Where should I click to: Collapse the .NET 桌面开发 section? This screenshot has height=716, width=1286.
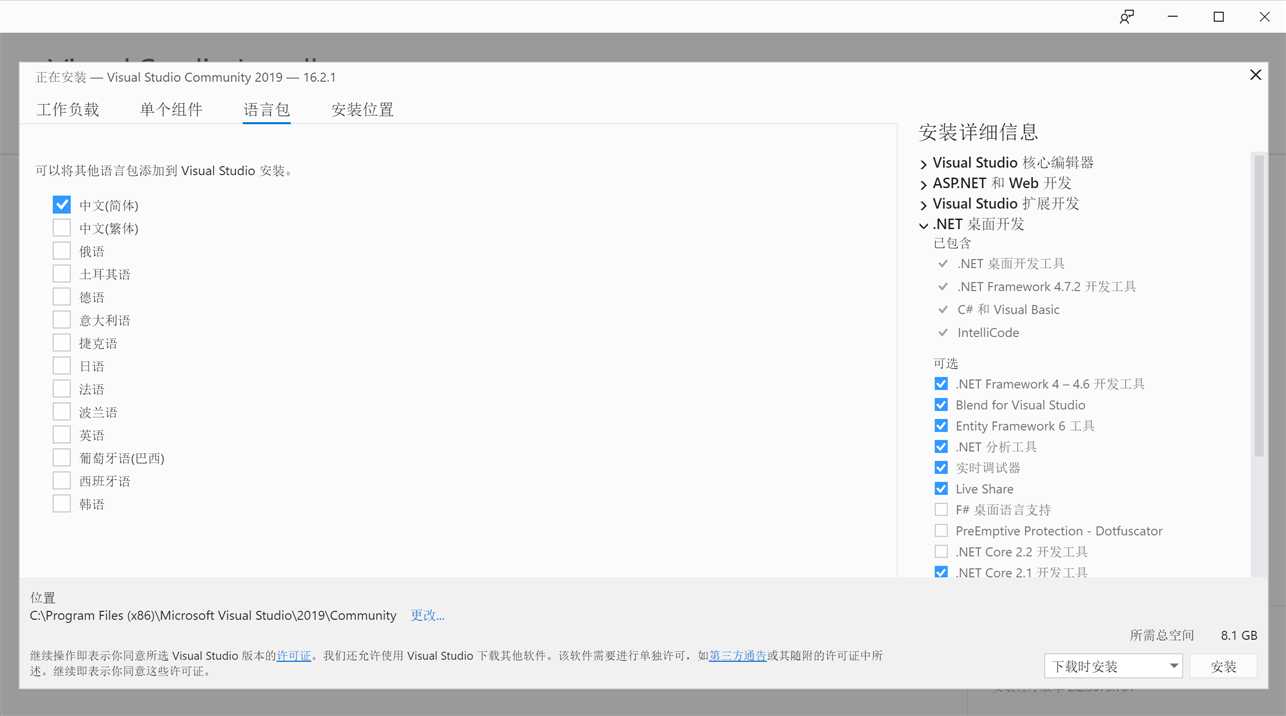[923, 225]
